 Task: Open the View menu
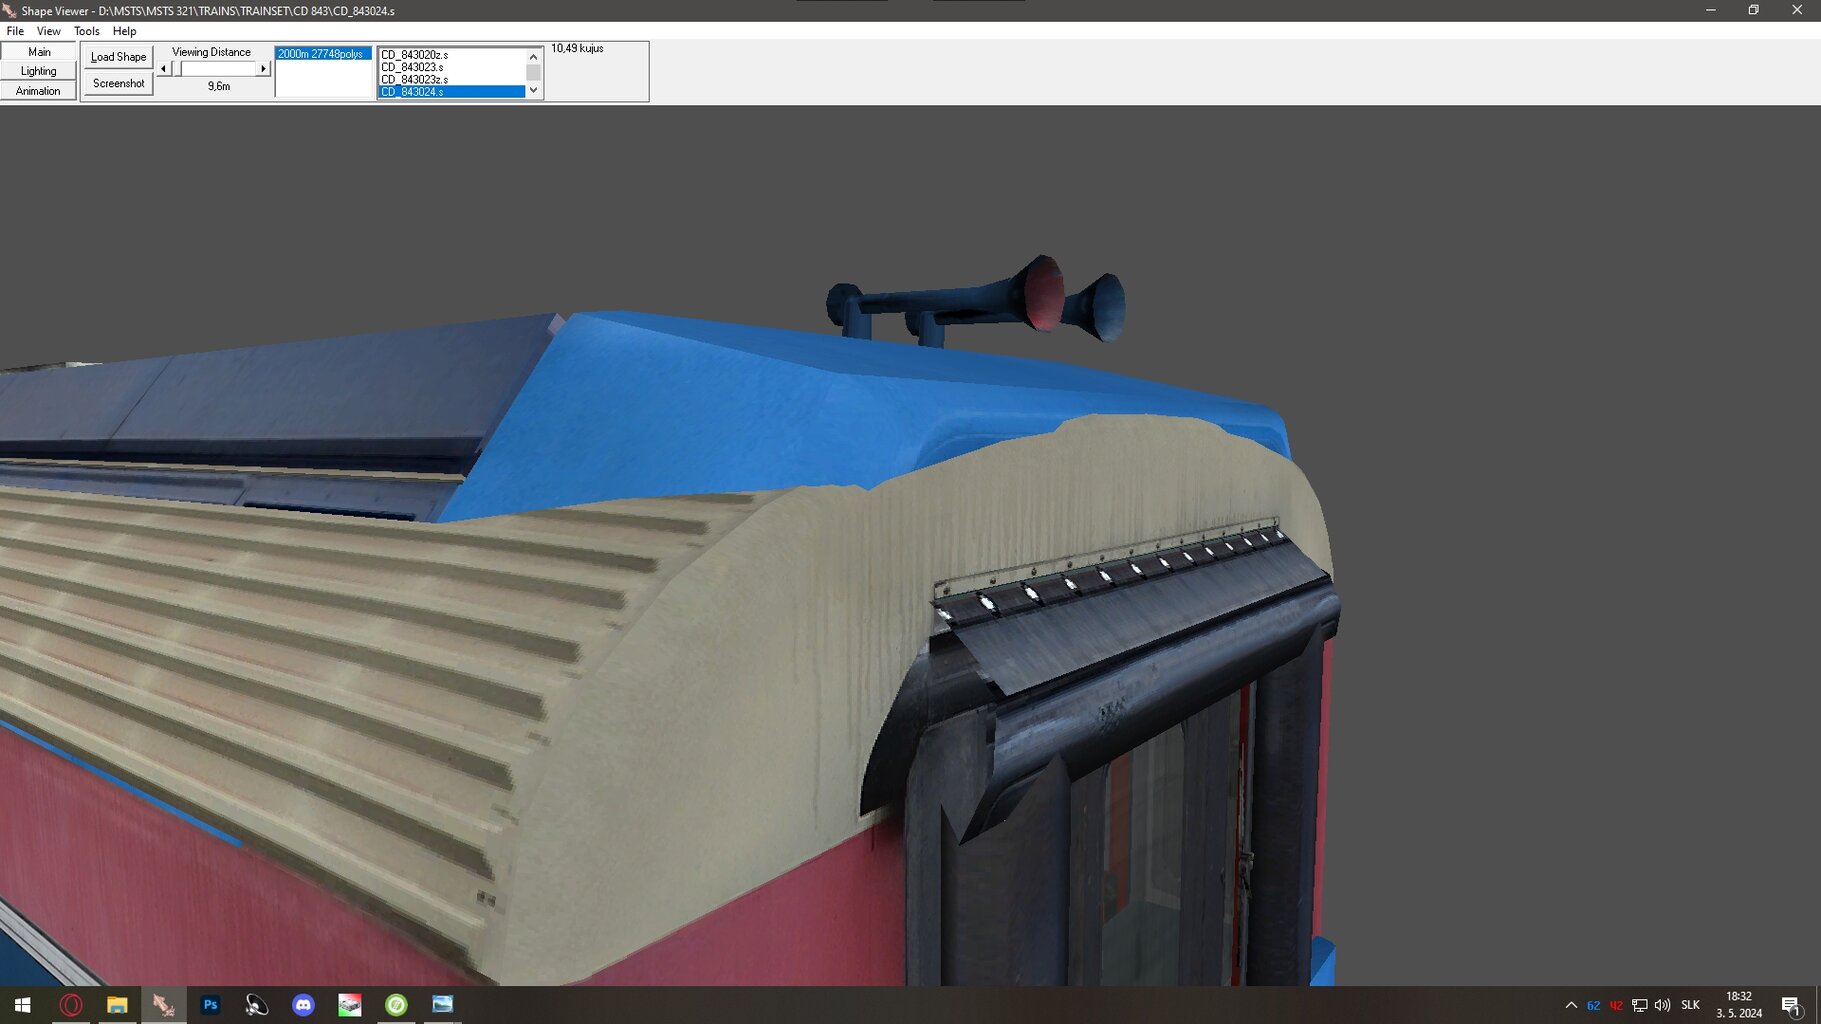coord(48,31)
